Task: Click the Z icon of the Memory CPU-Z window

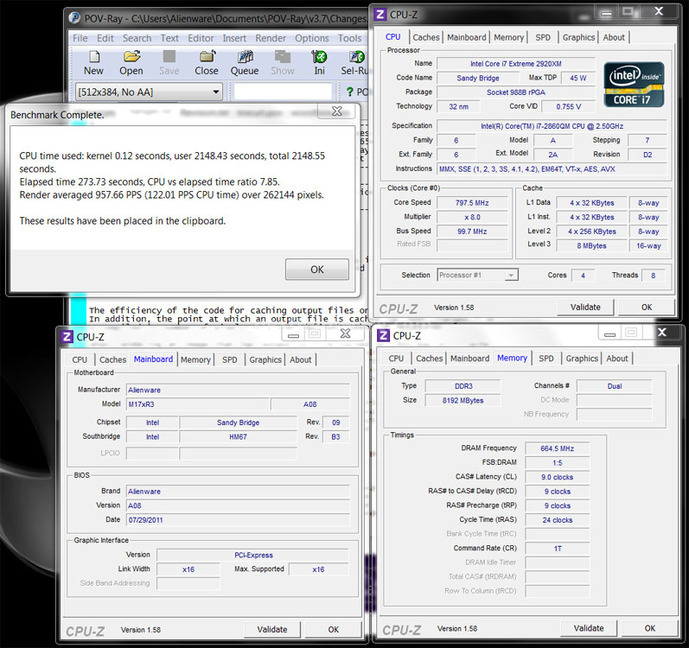Action: [383, 336]
